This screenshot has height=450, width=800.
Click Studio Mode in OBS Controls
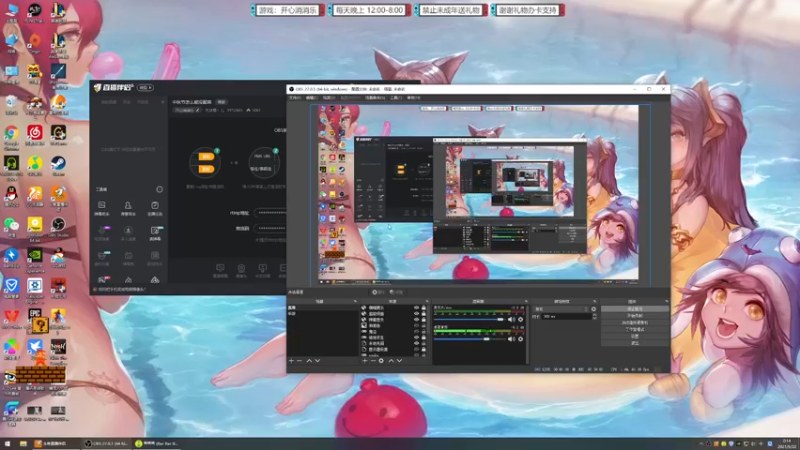[635, 330]
